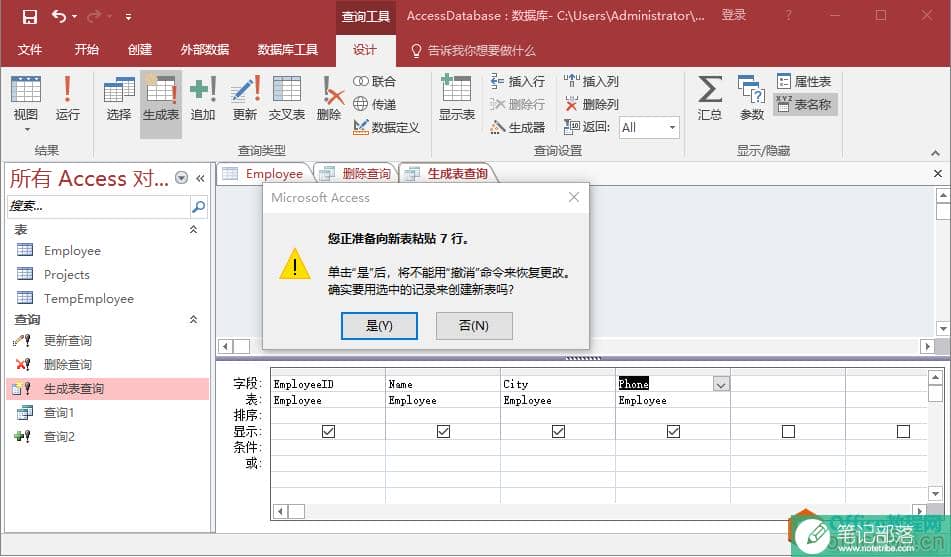The width and height of the screenshot is (951, 557).
Task: Decline with the 否(N) button
Action: (x=474, y=326)
